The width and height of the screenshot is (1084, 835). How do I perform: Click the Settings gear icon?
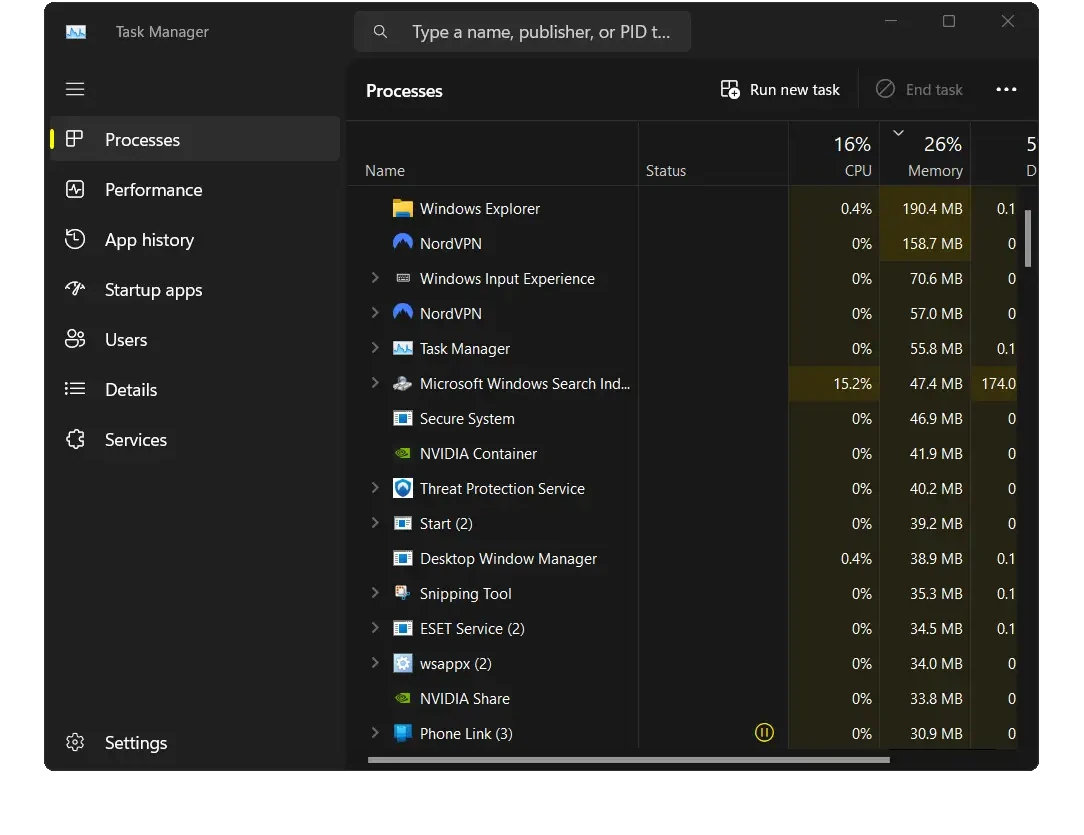(75, 742)
